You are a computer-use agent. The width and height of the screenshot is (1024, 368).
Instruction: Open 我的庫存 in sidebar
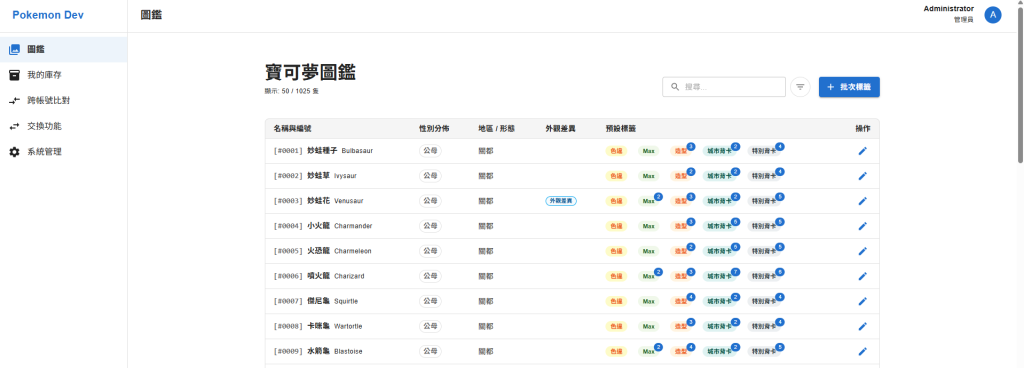click(x=63, y=75)
